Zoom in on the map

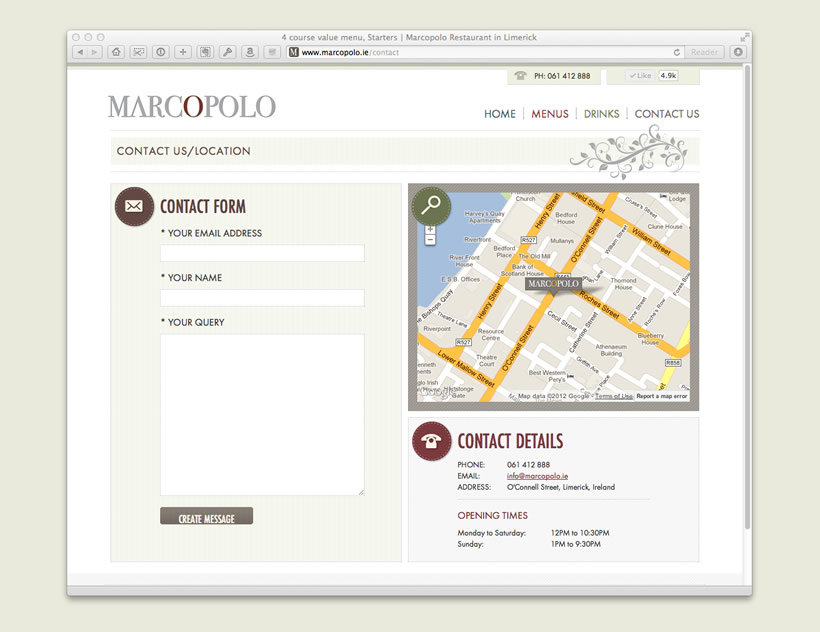click(430, 229)
